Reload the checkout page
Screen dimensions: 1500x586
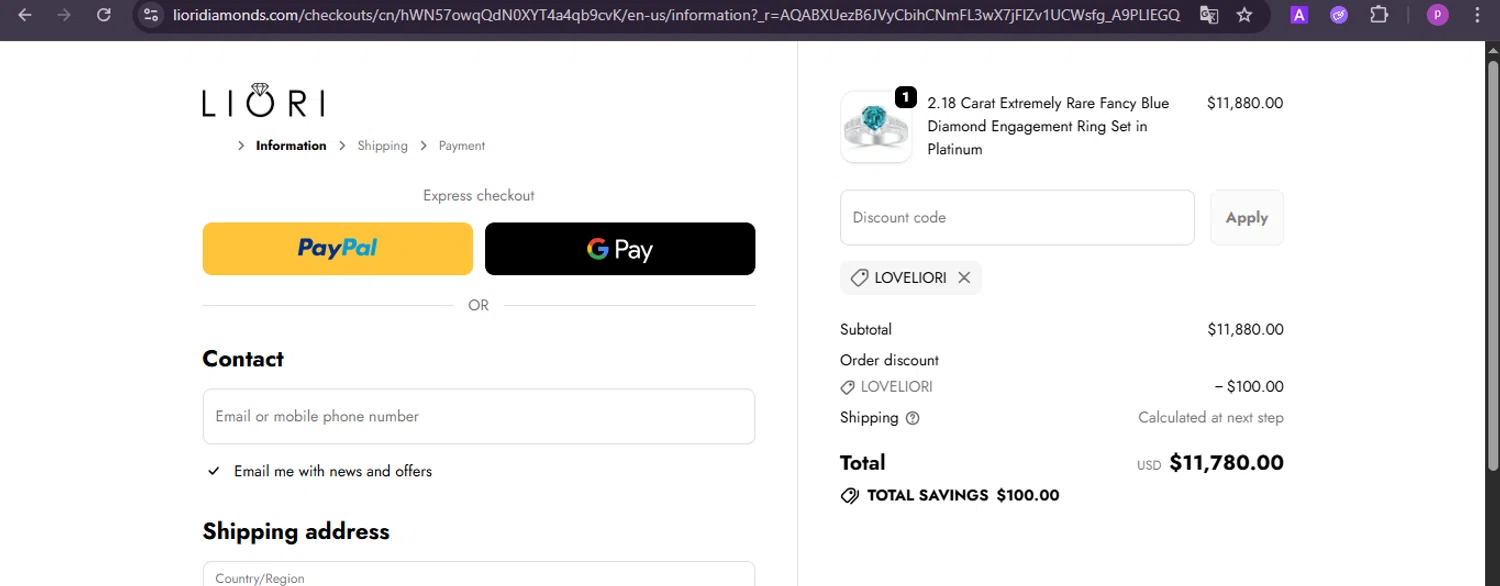pos(104,15)
